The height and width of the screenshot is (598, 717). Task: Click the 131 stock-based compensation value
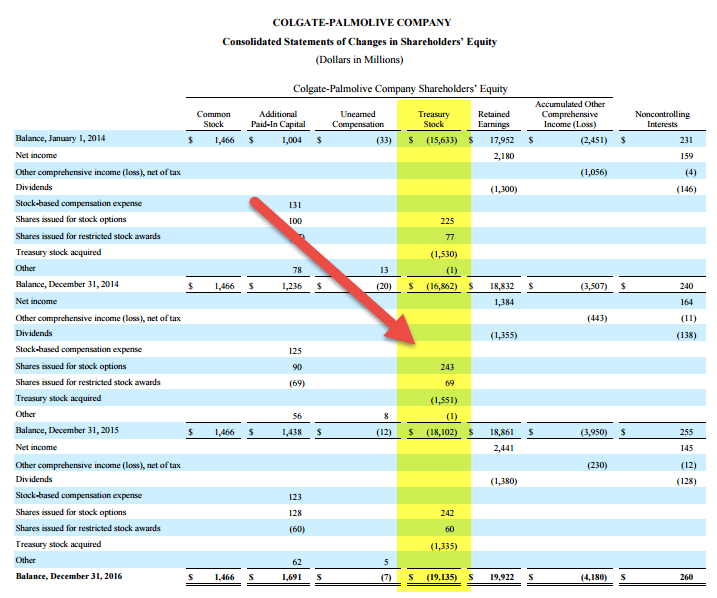(x=295, y=205)
